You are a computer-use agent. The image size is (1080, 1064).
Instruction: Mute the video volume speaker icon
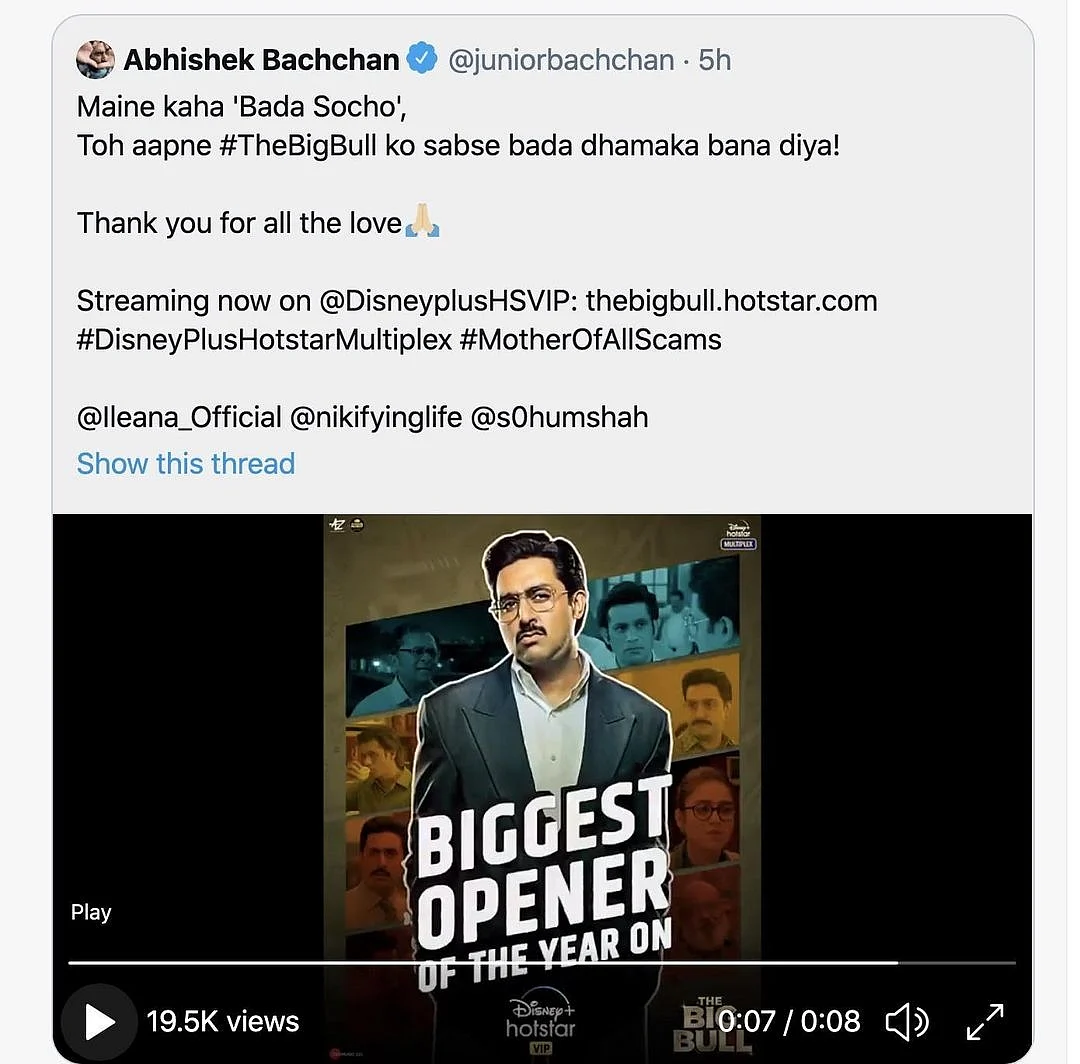click(x=906, y=1021)
